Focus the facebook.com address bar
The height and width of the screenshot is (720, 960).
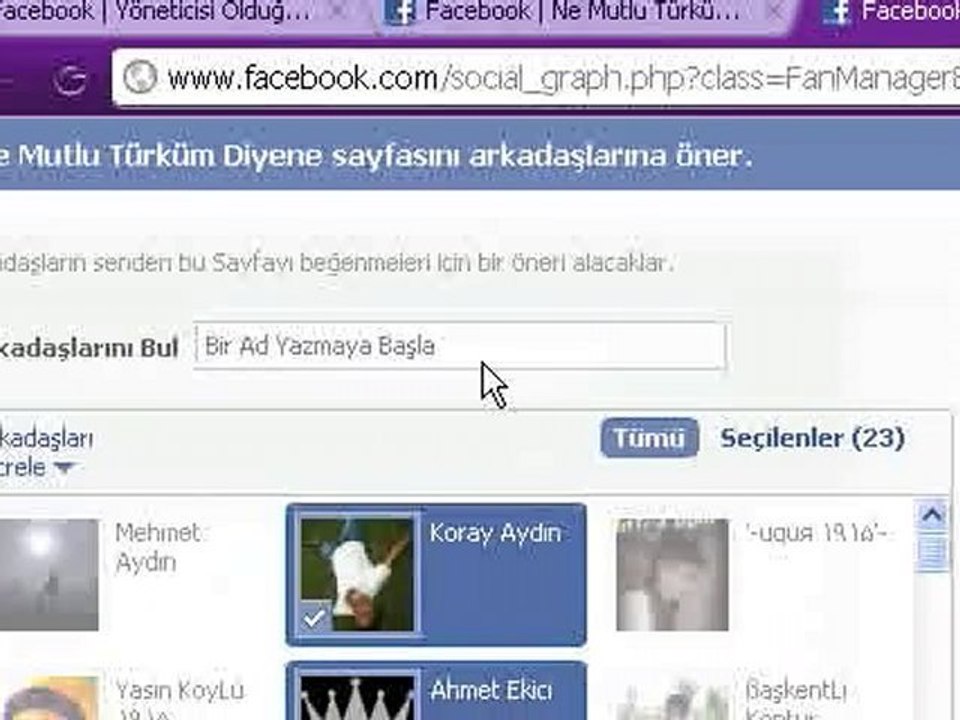536,78
